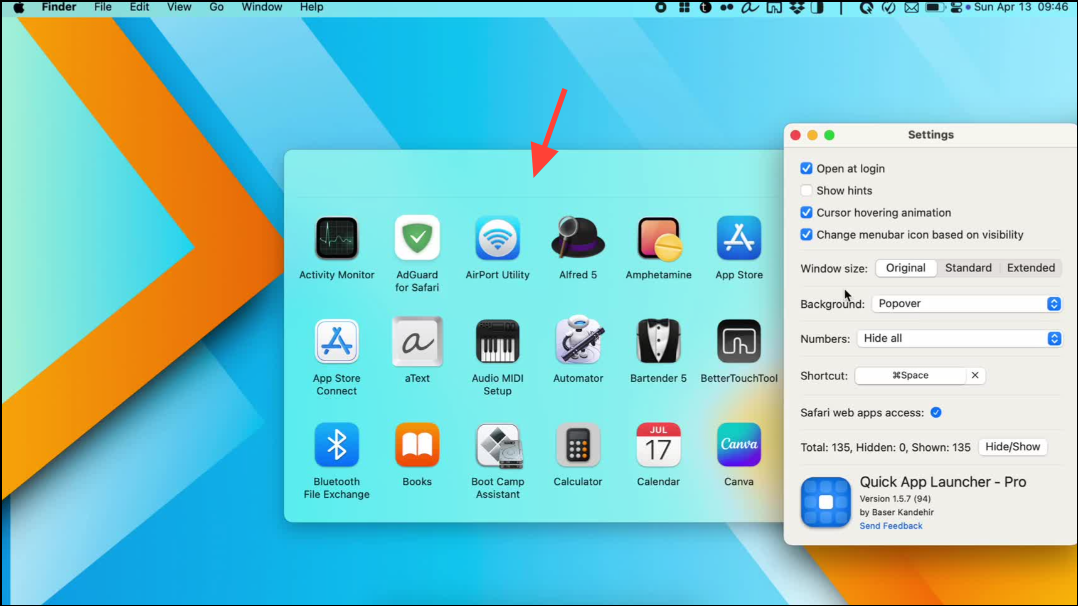The height and width of the screenshot is (606, 1078).
Task: Open aText app
Action: 417,341
